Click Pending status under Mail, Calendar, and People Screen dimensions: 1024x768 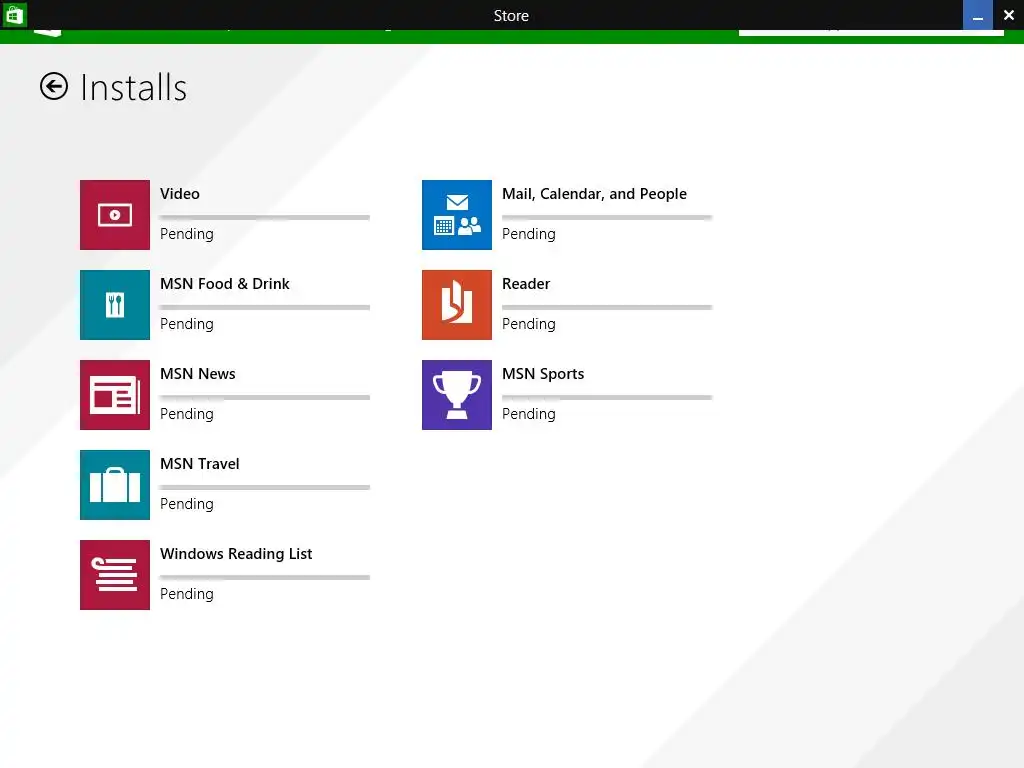(529, 234)
